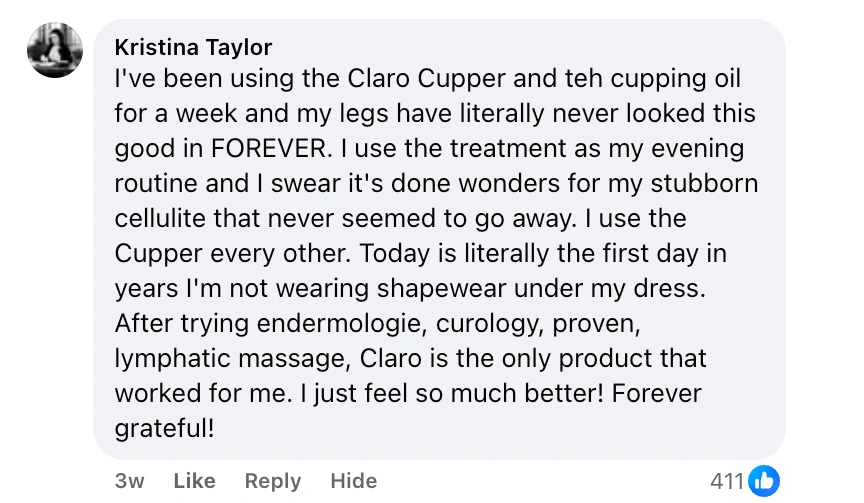This screenshot has width=864, height=503.
Task: Like Kristina Taylor's comment
Action: [194, 481]
